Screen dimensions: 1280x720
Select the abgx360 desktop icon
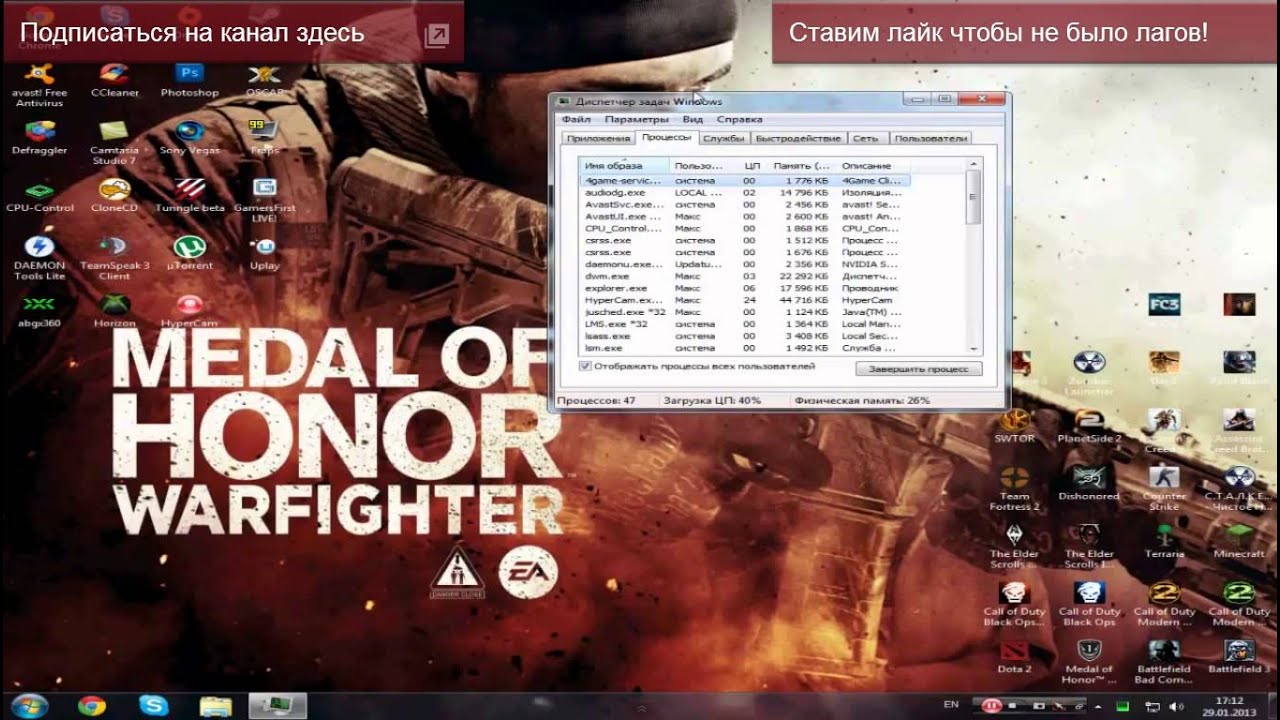(39, 312)
